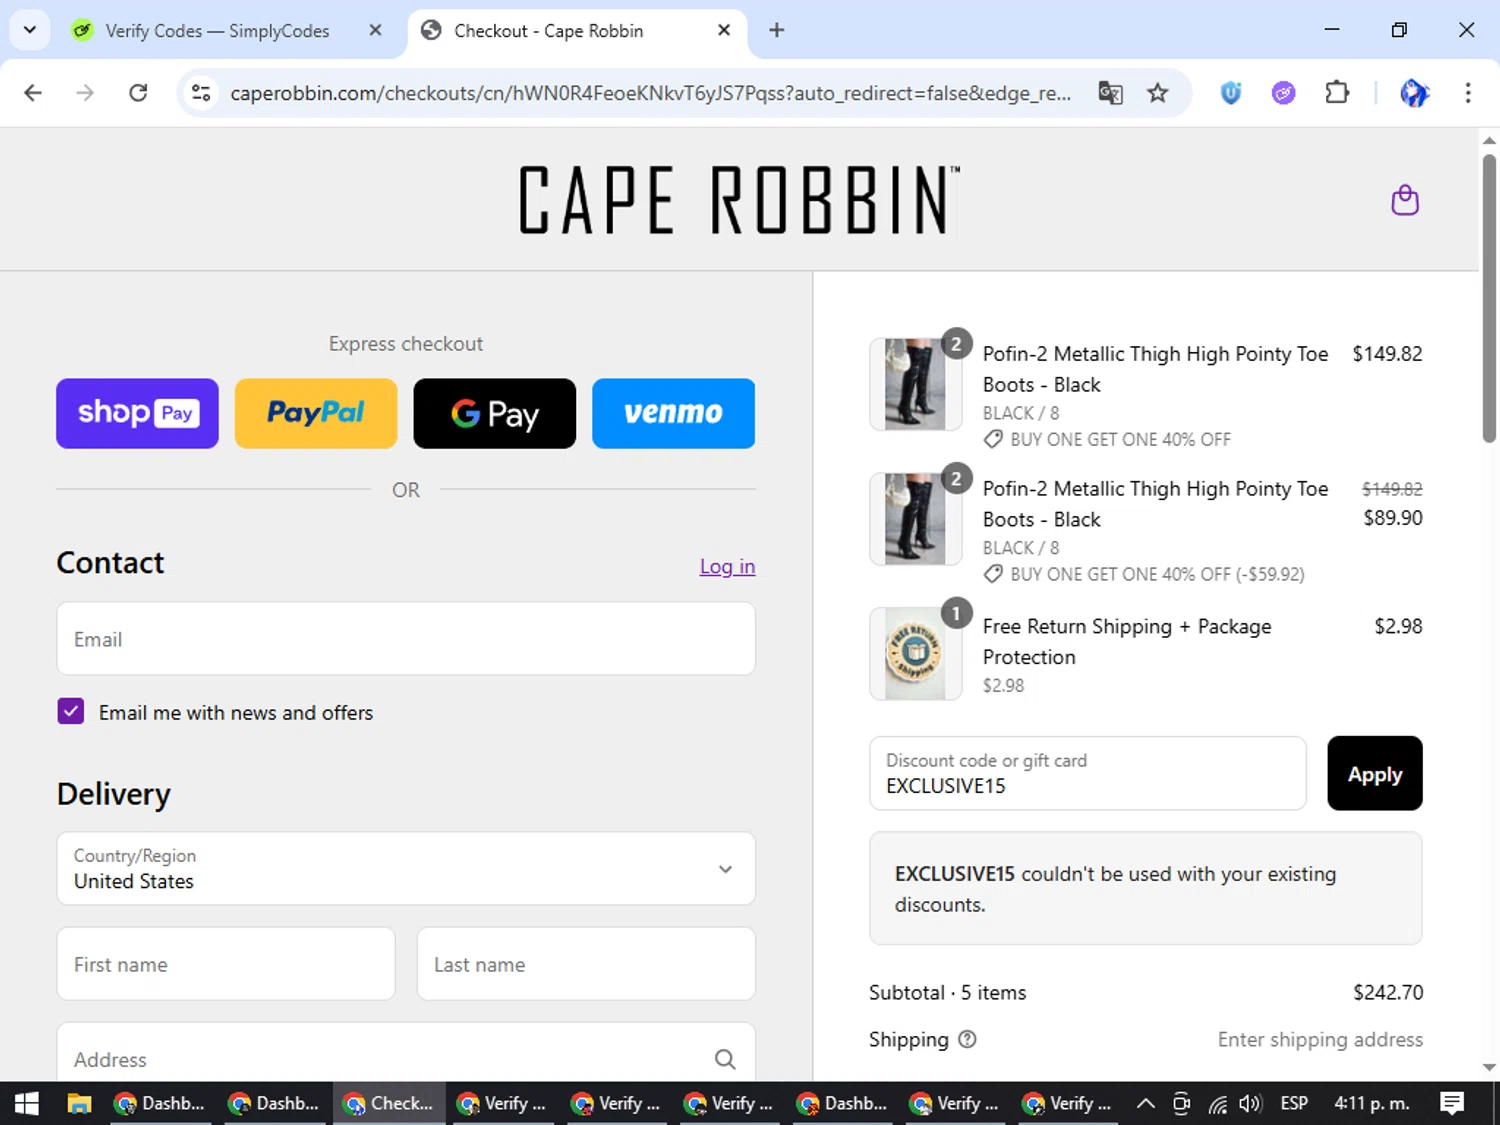
Task: Click the Email input field
Action: [406, 638]
